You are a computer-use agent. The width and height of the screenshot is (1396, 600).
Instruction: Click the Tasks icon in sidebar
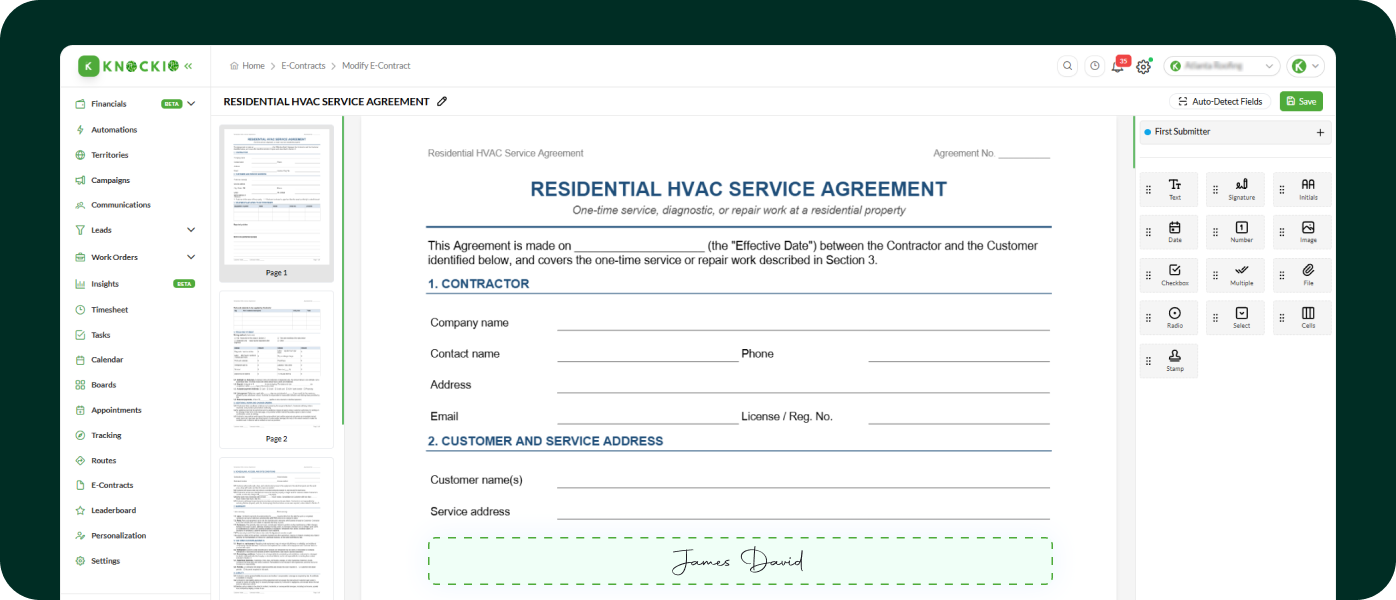tap(81, 335)
